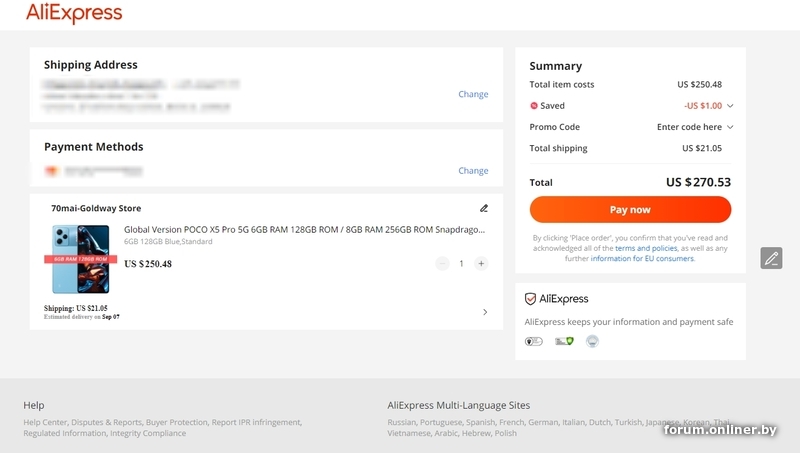The width and height of the screenshot is (800, 453).
Task: Click the Total item costs US $250.48 value
Action: [x=699, y=84]
